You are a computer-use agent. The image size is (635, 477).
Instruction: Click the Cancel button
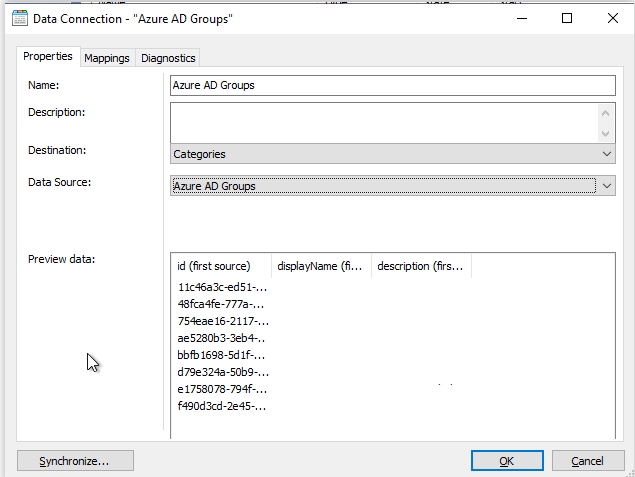pyautogui.click(x=588, y=461)
